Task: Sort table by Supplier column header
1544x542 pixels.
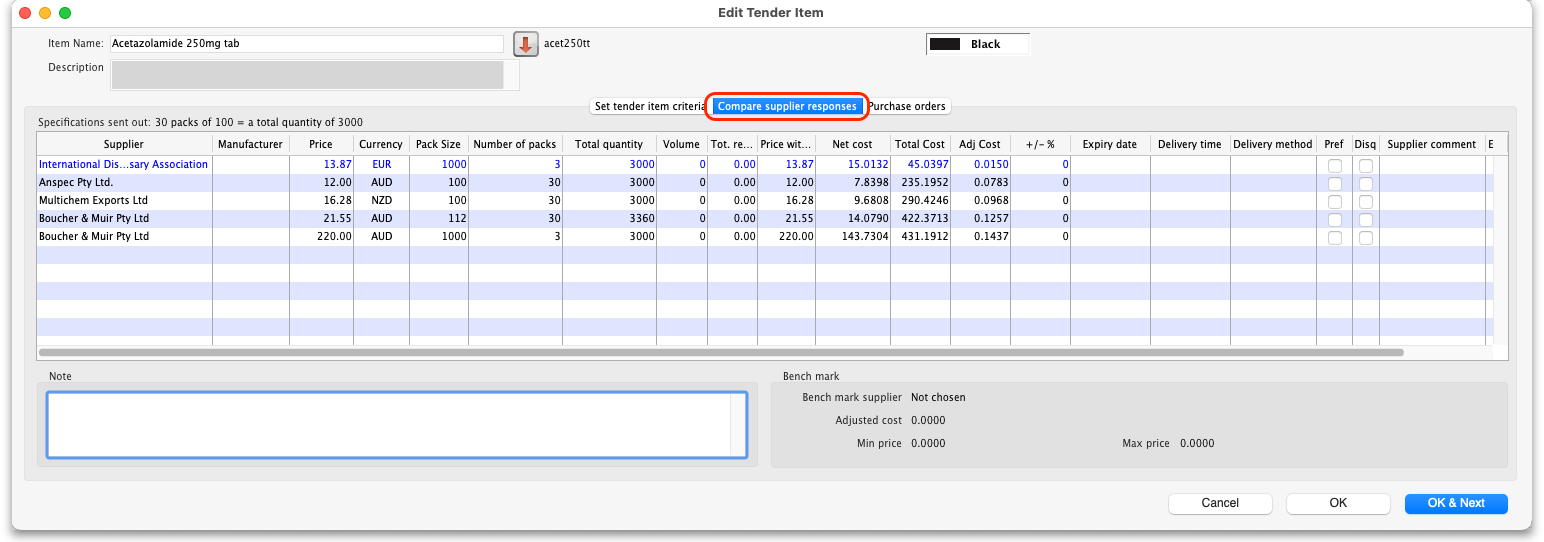Action: (x=124, y=144)
